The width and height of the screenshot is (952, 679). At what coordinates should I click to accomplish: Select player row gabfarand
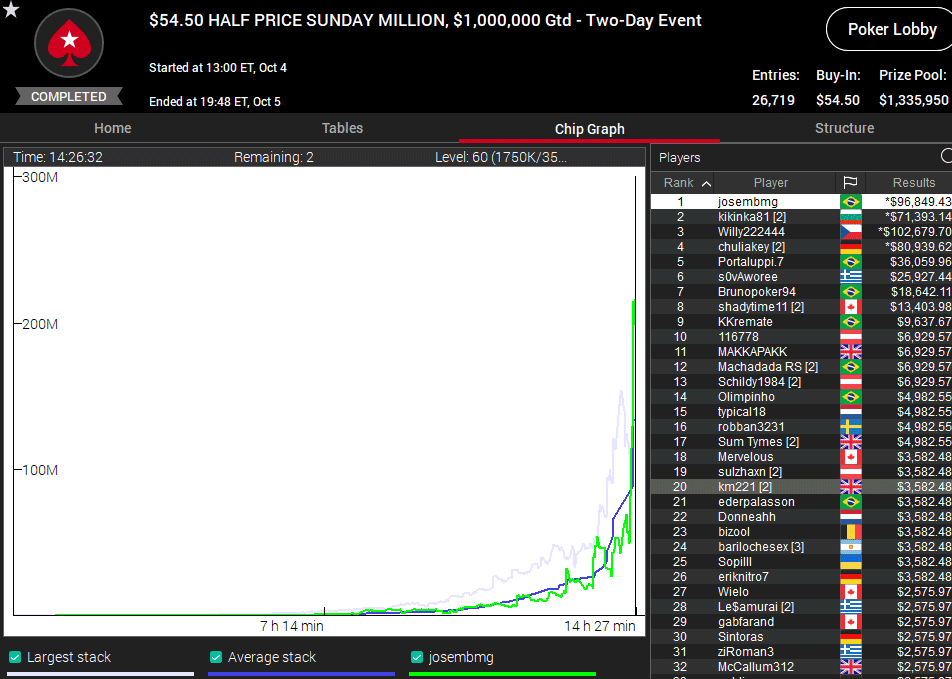[801, 622]
